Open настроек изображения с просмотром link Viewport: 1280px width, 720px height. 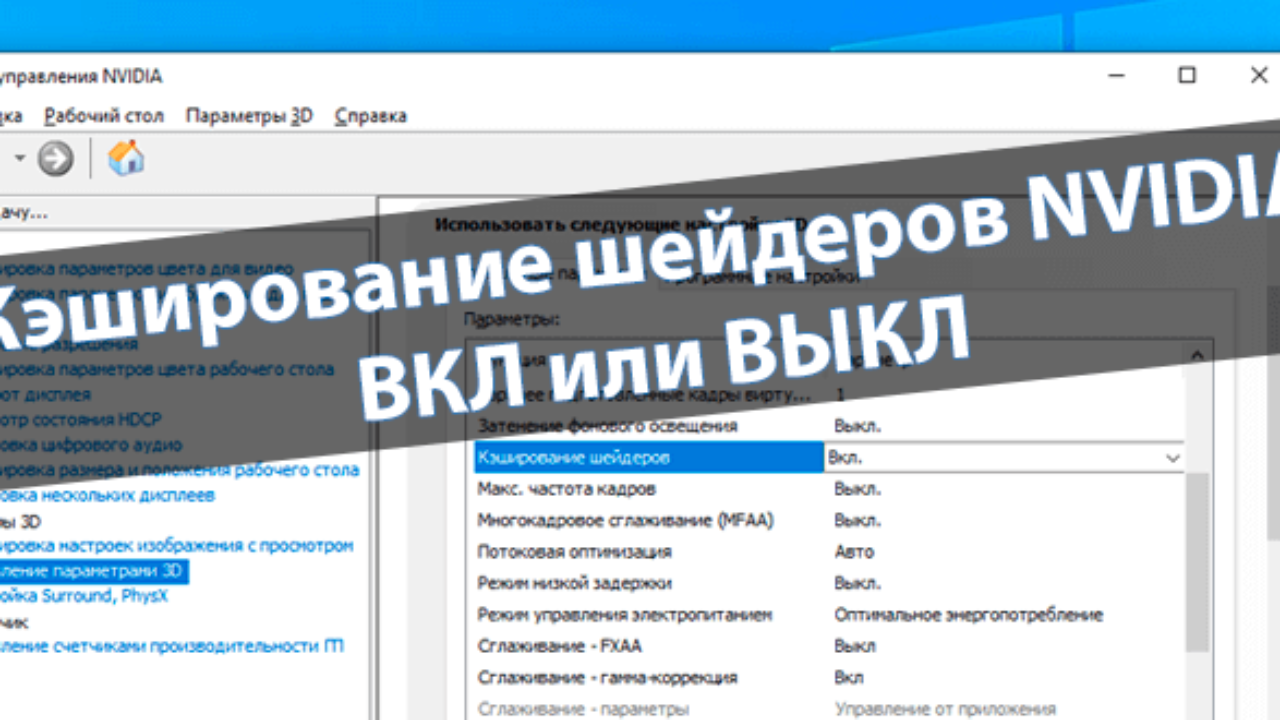point(177,546)
